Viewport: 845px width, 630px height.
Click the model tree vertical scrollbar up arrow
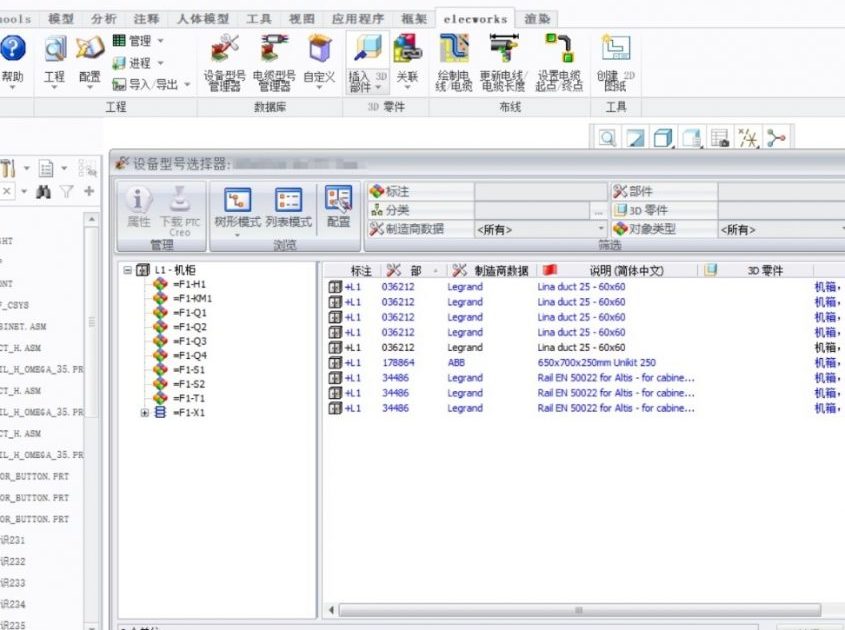(x=92, y=219)
